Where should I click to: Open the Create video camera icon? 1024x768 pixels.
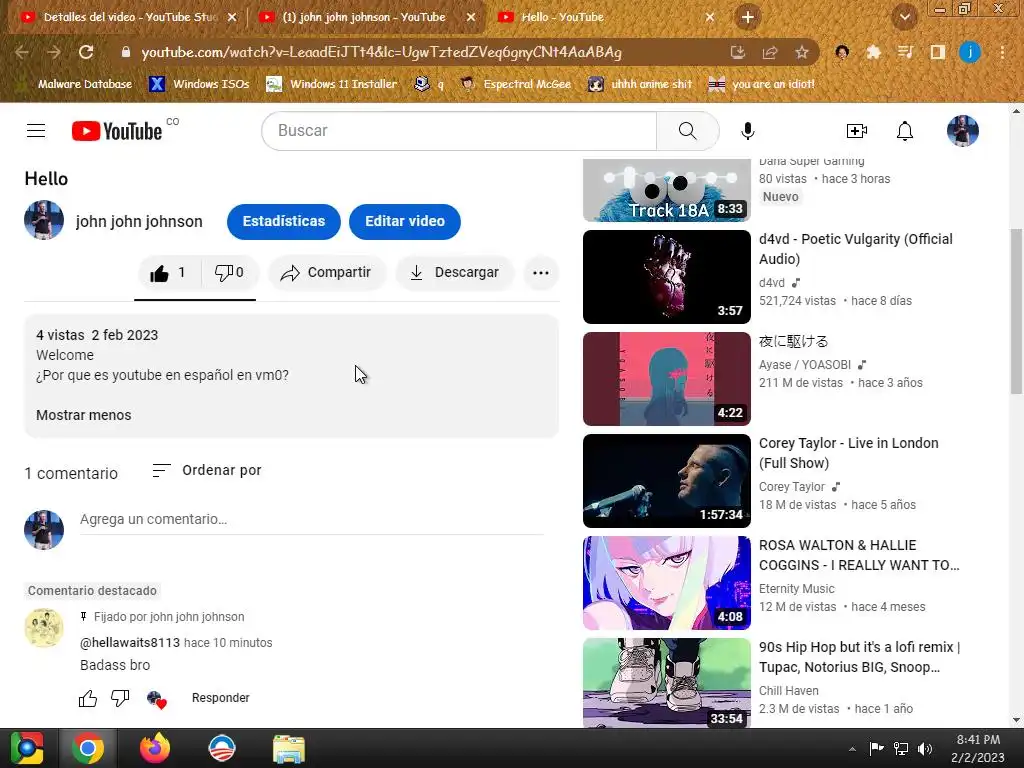857,131
